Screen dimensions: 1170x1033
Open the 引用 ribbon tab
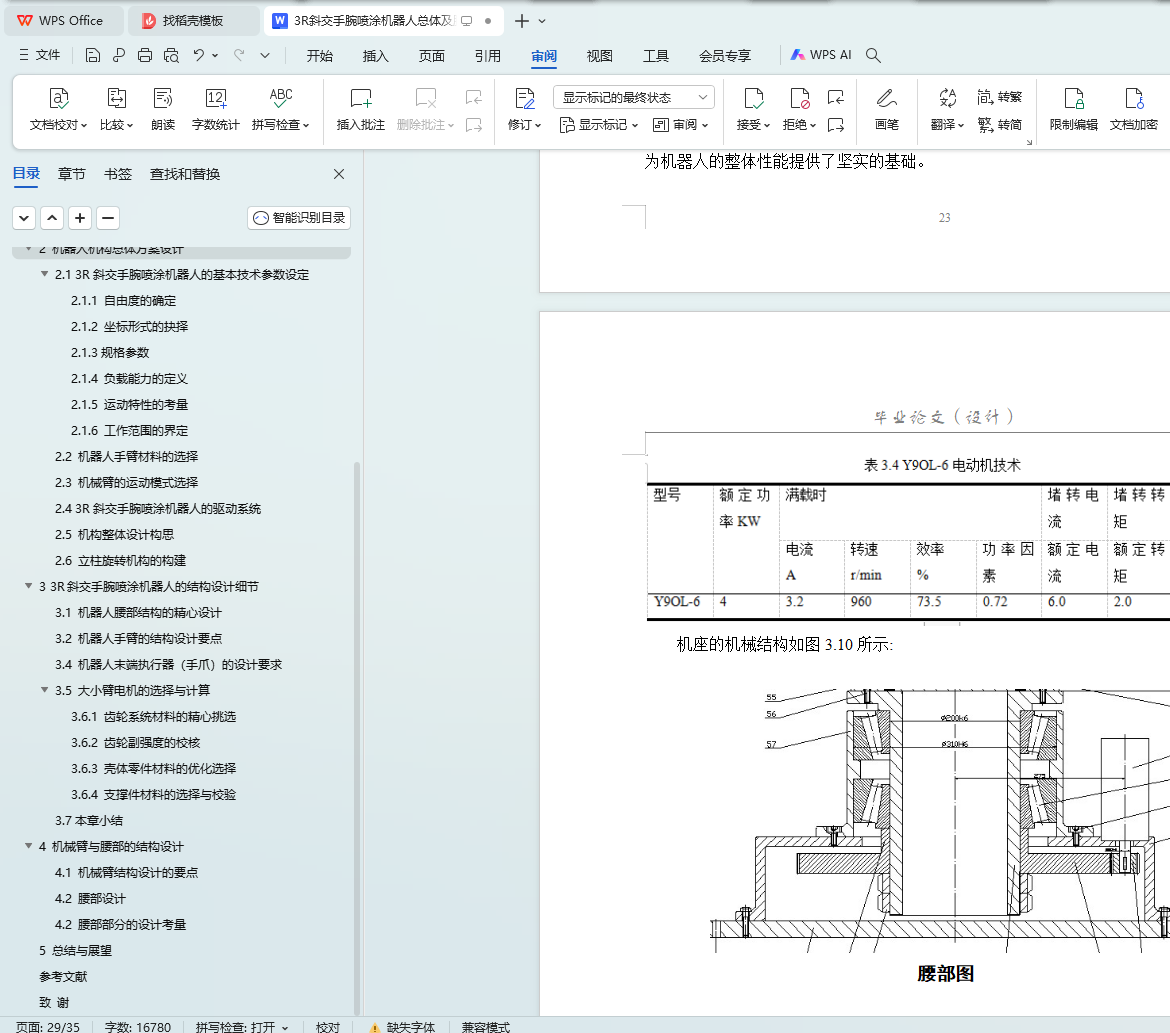coord(487,56)
